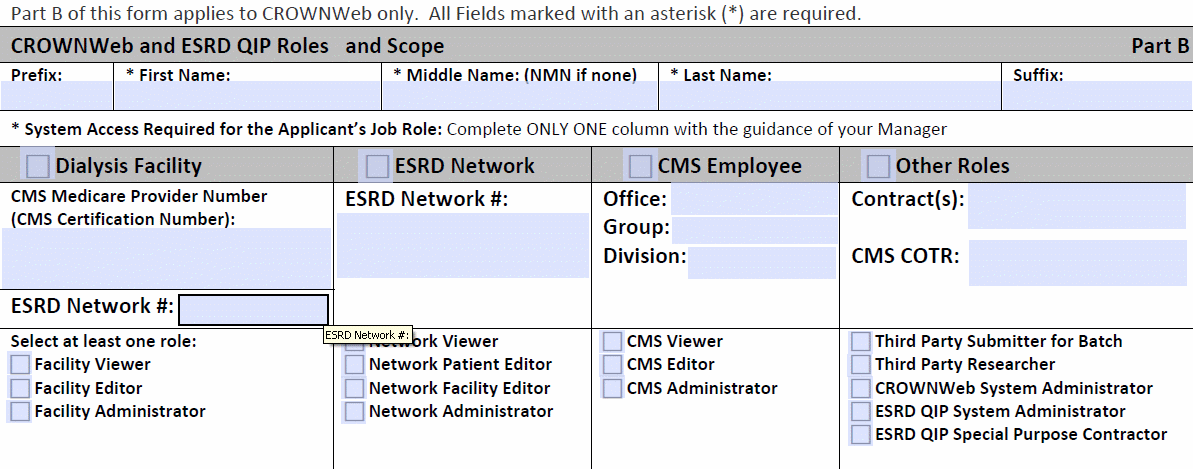Viewport: 1193px width, 469px height.
Task: Check CROWNWeb System Administrator role
Action: [x=860, y=388]
